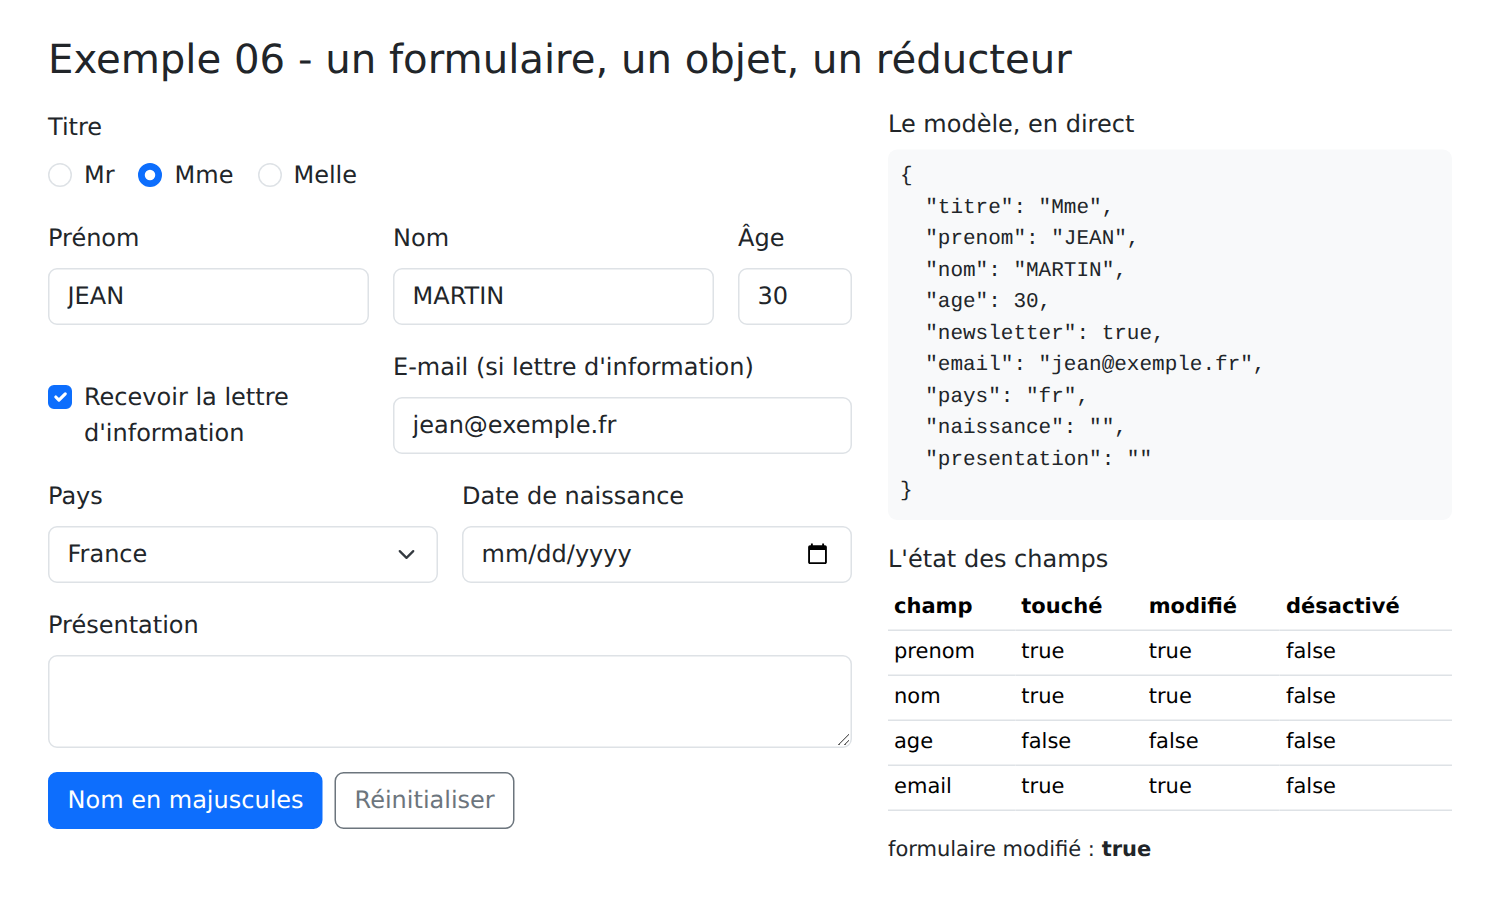The height and width of the screenshot is (902, 1500).
Task: Focus the Âge number field
Action: point(795,296)
